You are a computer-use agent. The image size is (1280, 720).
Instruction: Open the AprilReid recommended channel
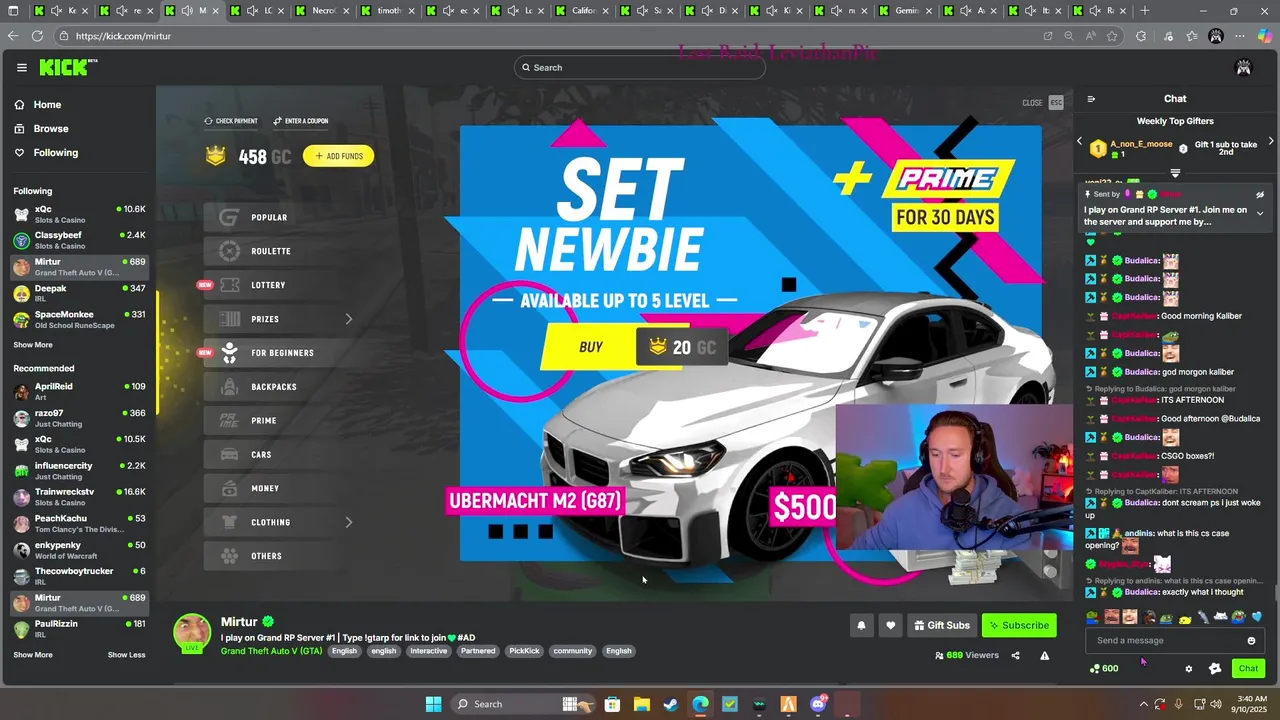tap(79, 391)
